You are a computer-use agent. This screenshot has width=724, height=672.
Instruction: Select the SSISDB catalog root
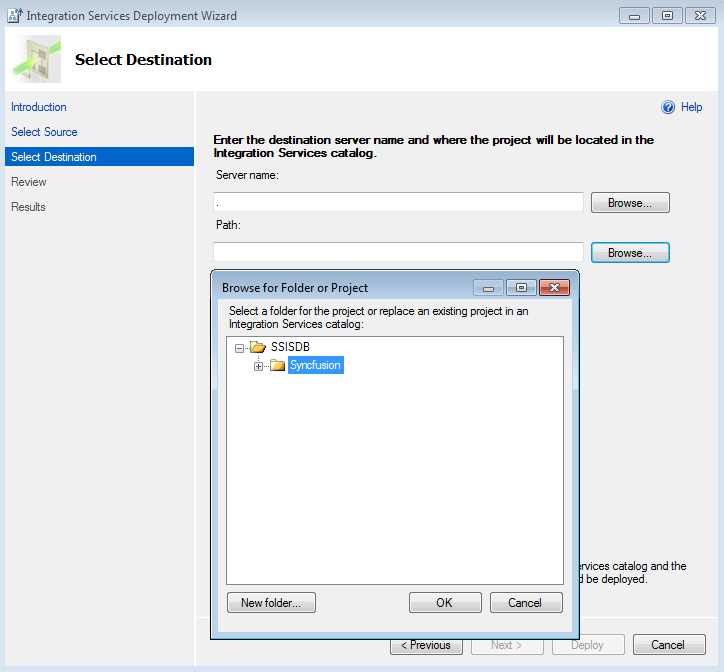(x=290, y=347)
